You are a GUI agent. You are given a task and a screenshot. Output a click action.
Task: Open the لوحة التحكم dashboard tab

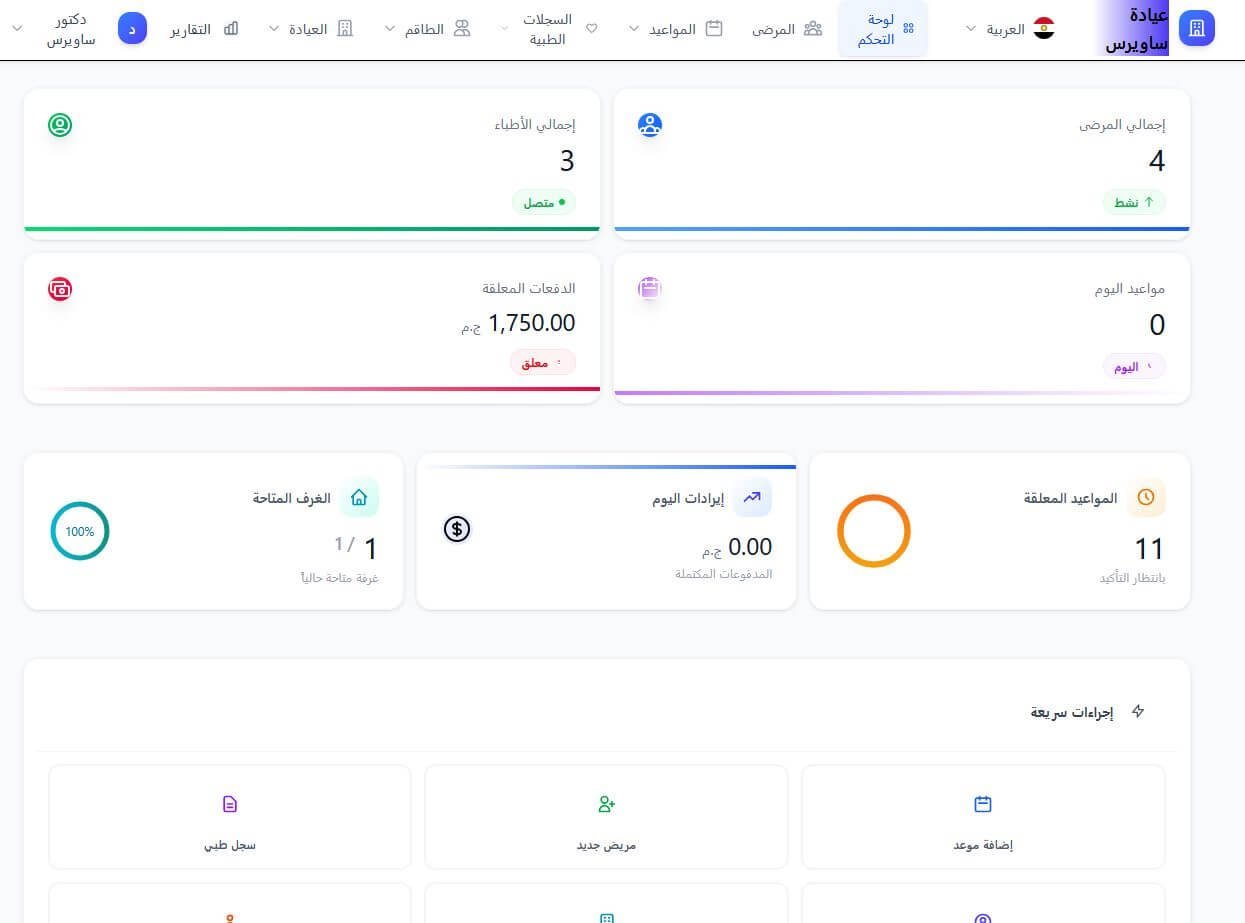pos(882,29)
